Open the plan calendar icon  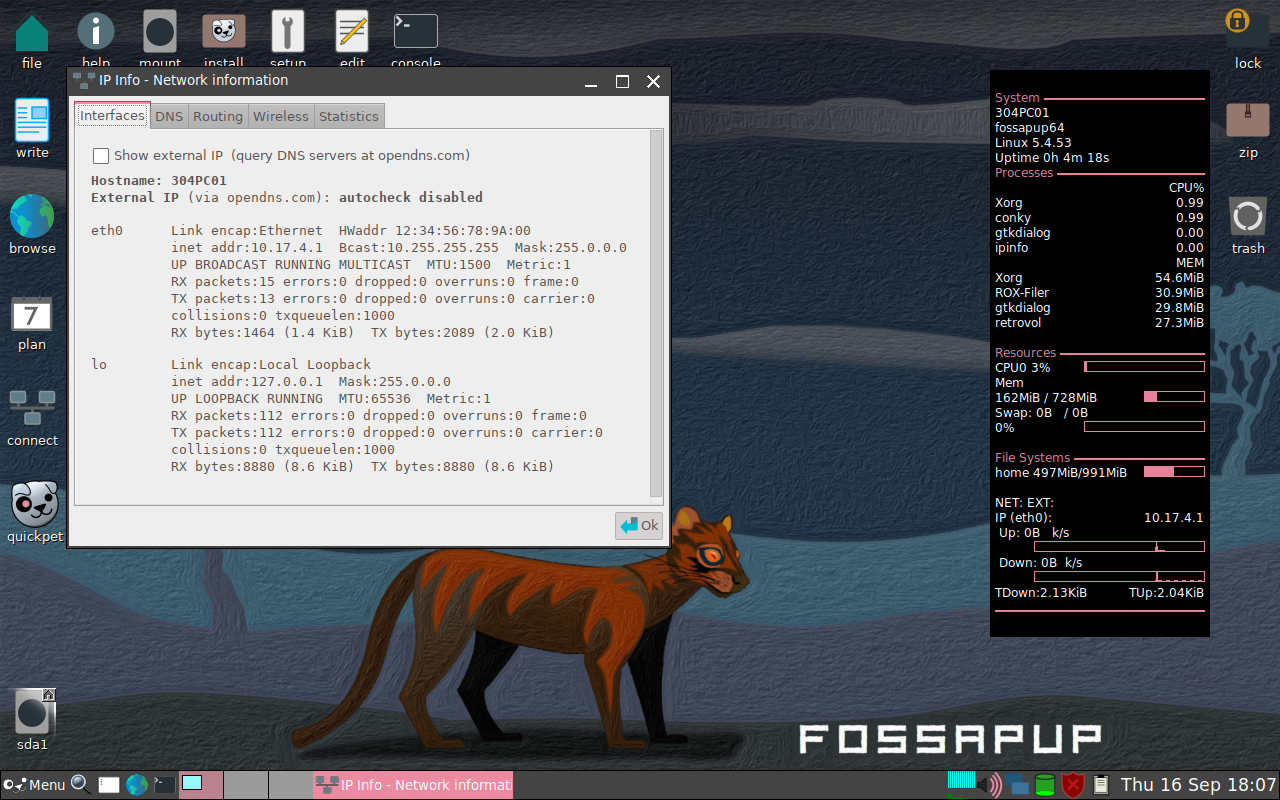pyautogui.click(x=32, y=315)
